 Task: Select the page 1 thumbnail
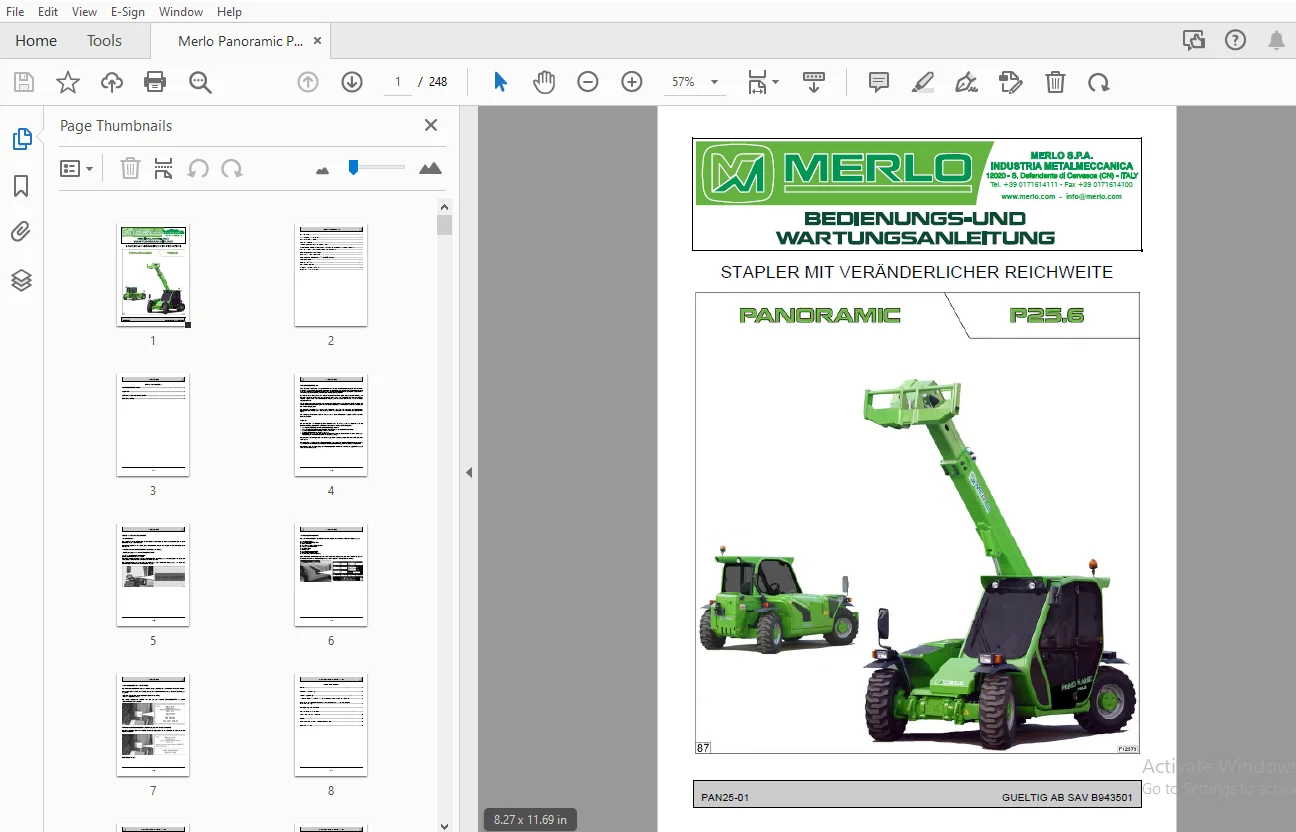coord(153,275)
